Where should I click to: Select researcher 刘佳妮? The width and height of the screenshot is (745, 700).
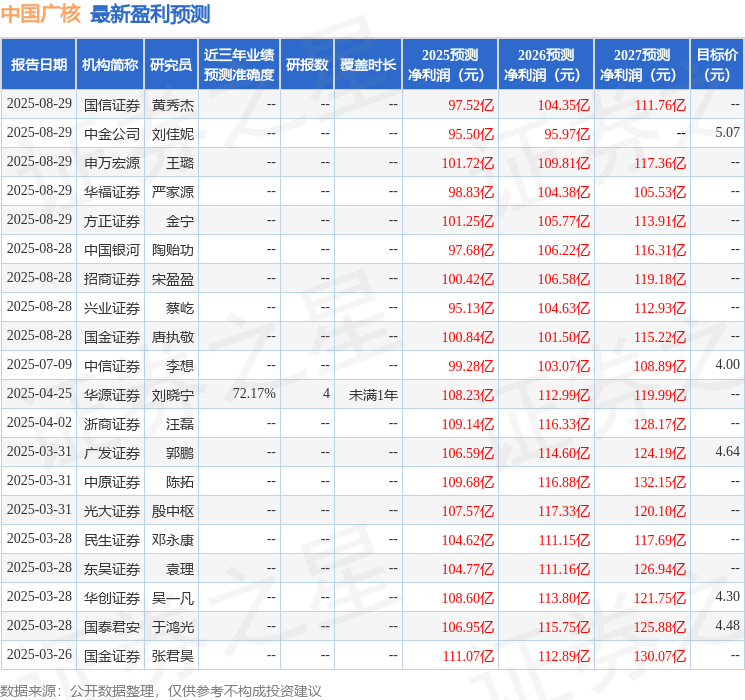[172, 134]
